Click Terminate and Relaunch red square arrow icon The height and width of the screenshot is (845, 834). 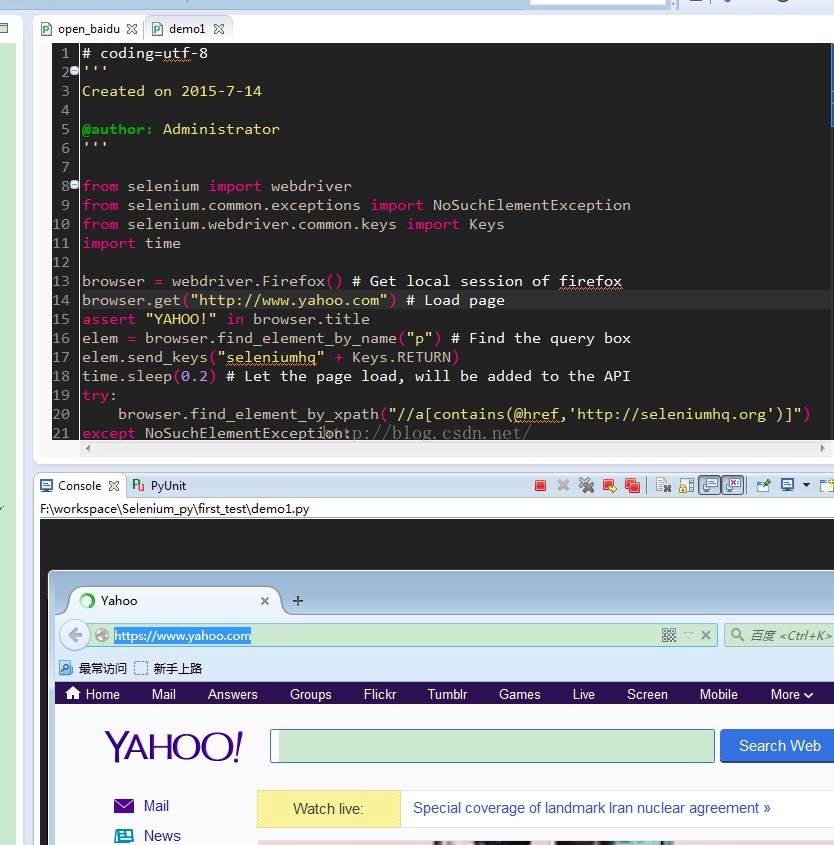(609, 486)
